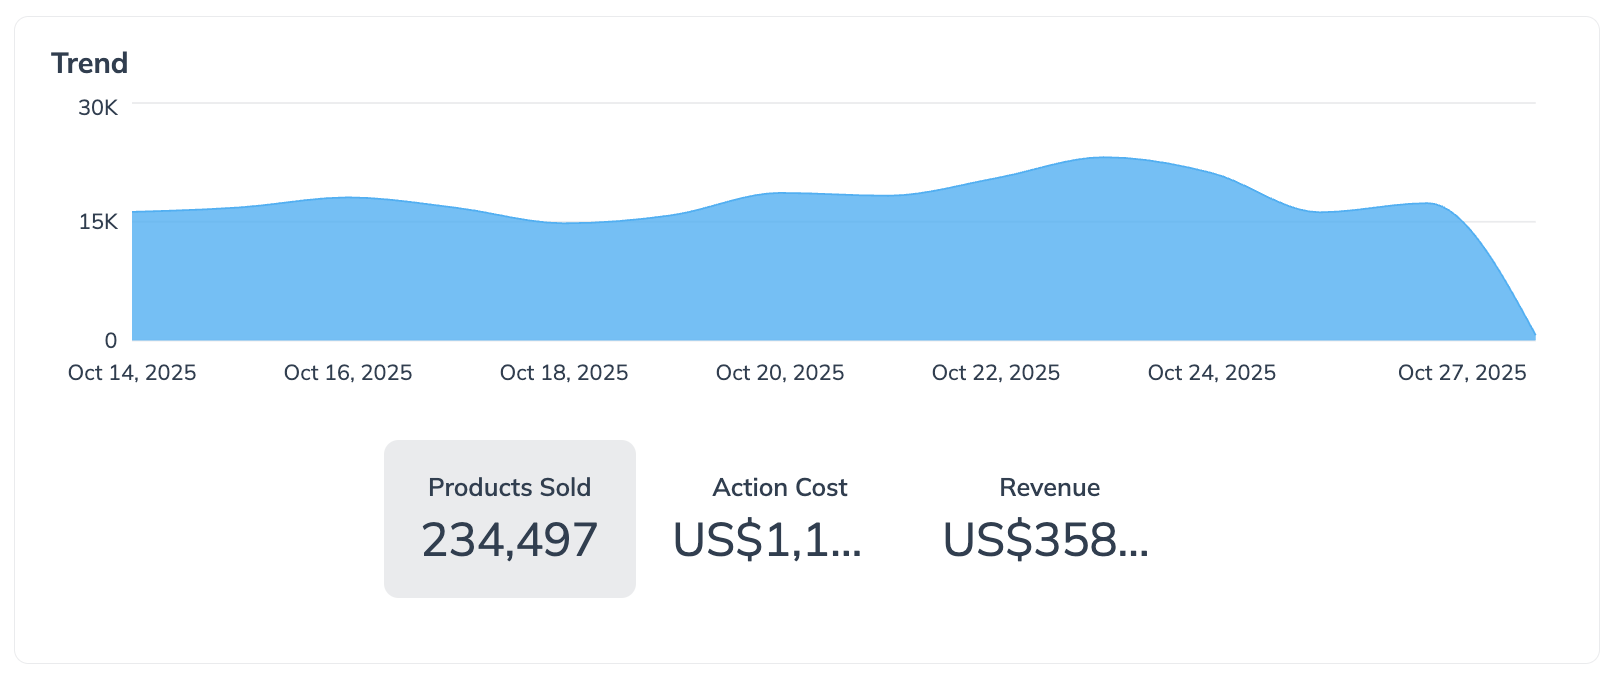Select the Products Sold metric card

point(509,518)
